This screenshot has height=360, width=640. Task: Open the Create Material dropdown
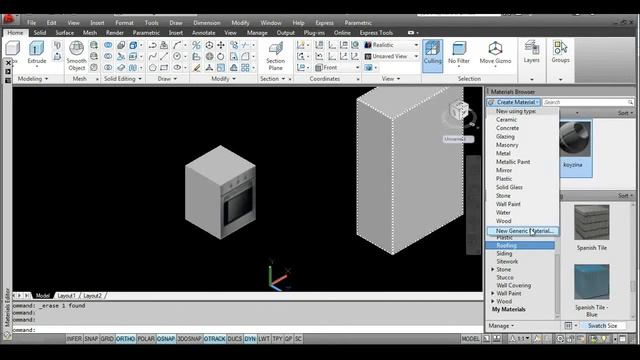(514, 102)
